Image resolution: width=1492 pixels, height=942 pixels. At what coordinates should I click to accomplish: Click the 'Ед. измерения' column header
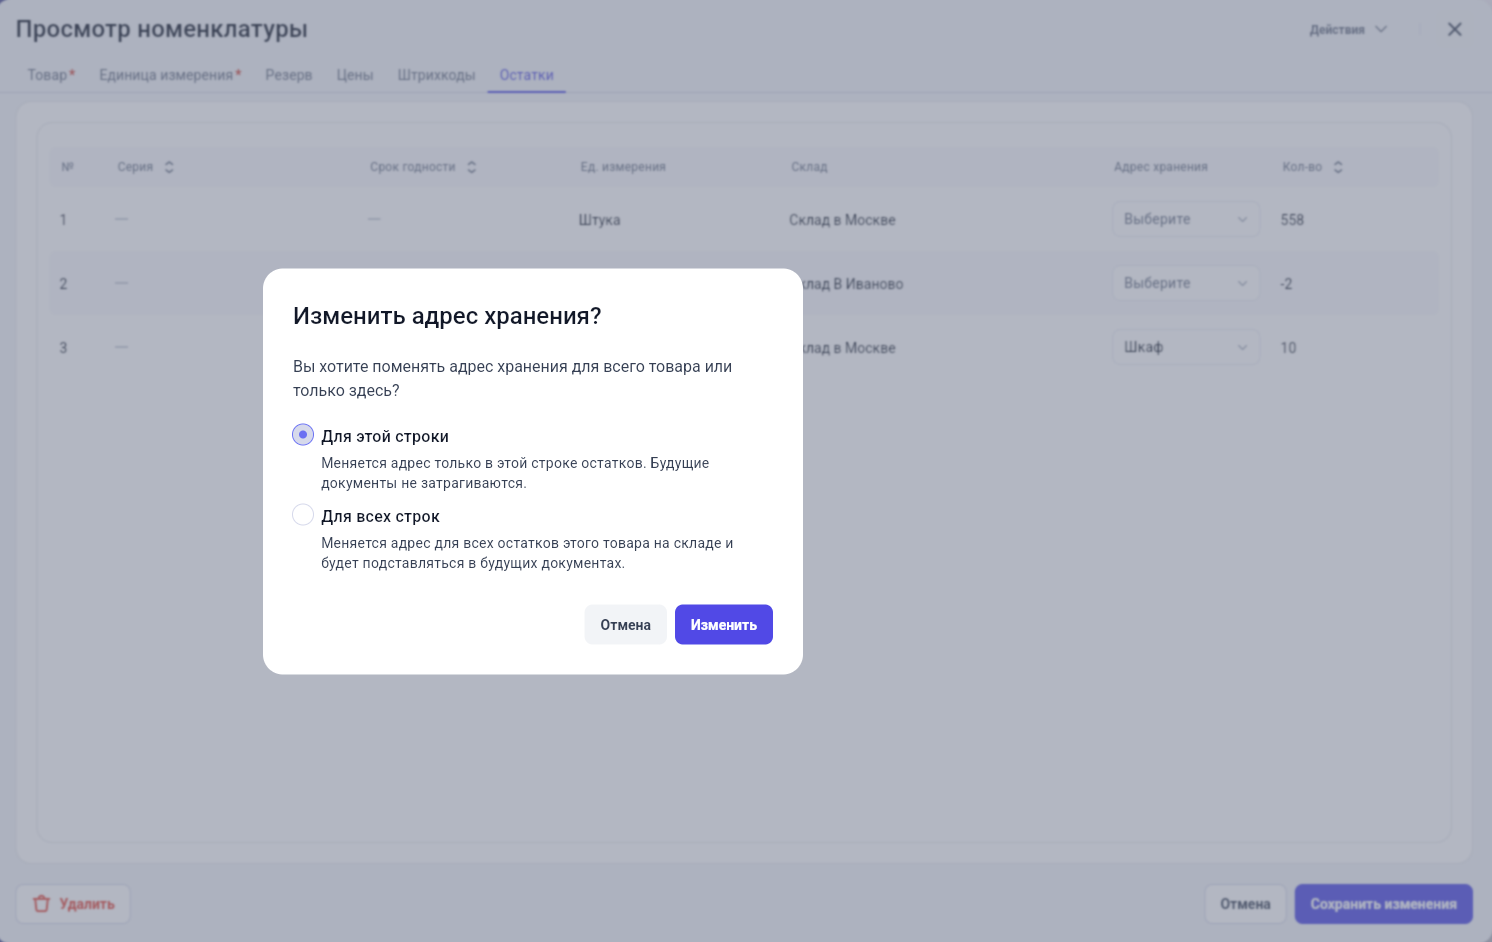click(x=623, y=167)
